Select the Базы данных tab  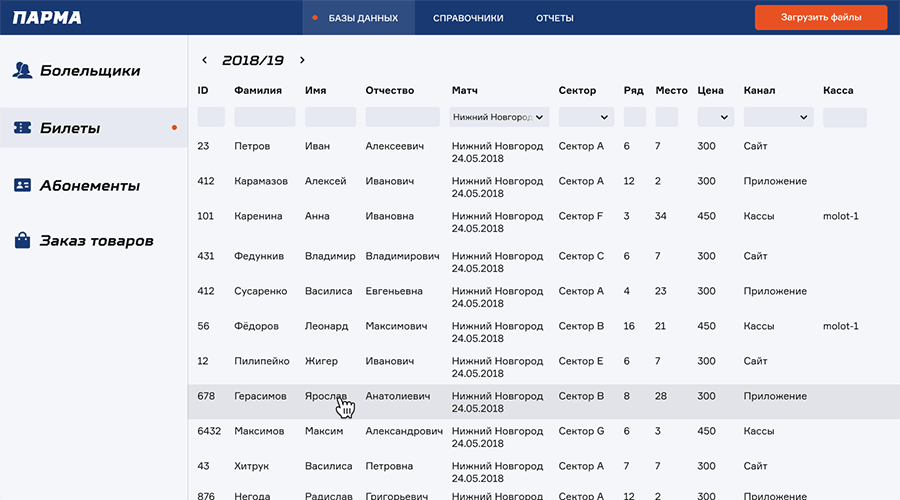coord(363,18)
